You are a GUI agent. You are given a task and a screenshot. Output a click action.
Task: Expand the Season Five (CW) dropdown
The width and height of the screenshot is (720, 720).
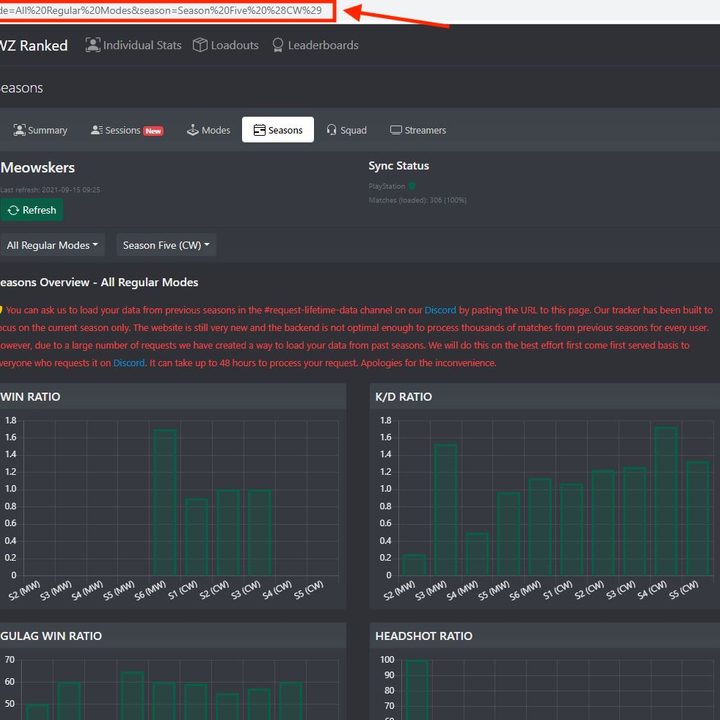(x=166, y=245)
